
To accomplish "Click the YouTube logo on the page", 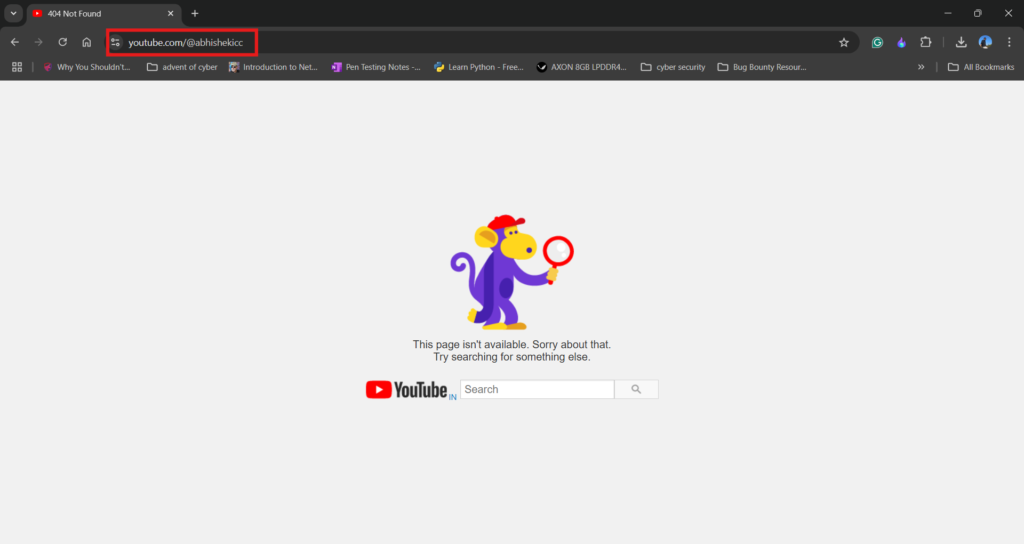I will (406, 390).
